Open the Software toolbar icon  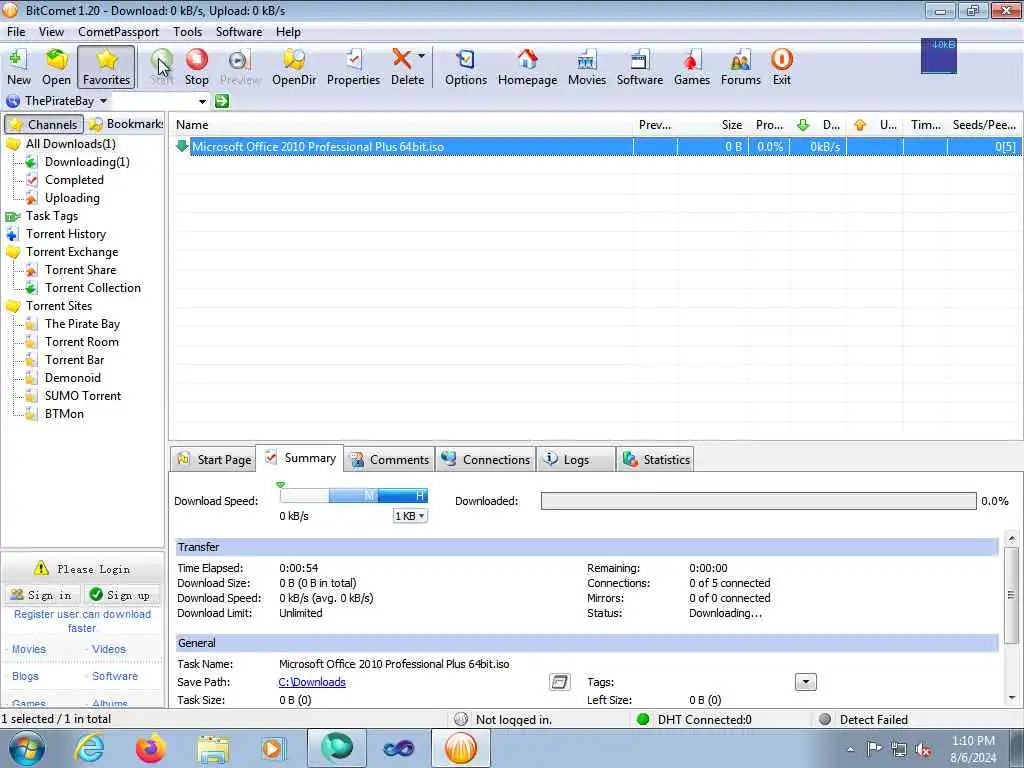coord(640,67)
